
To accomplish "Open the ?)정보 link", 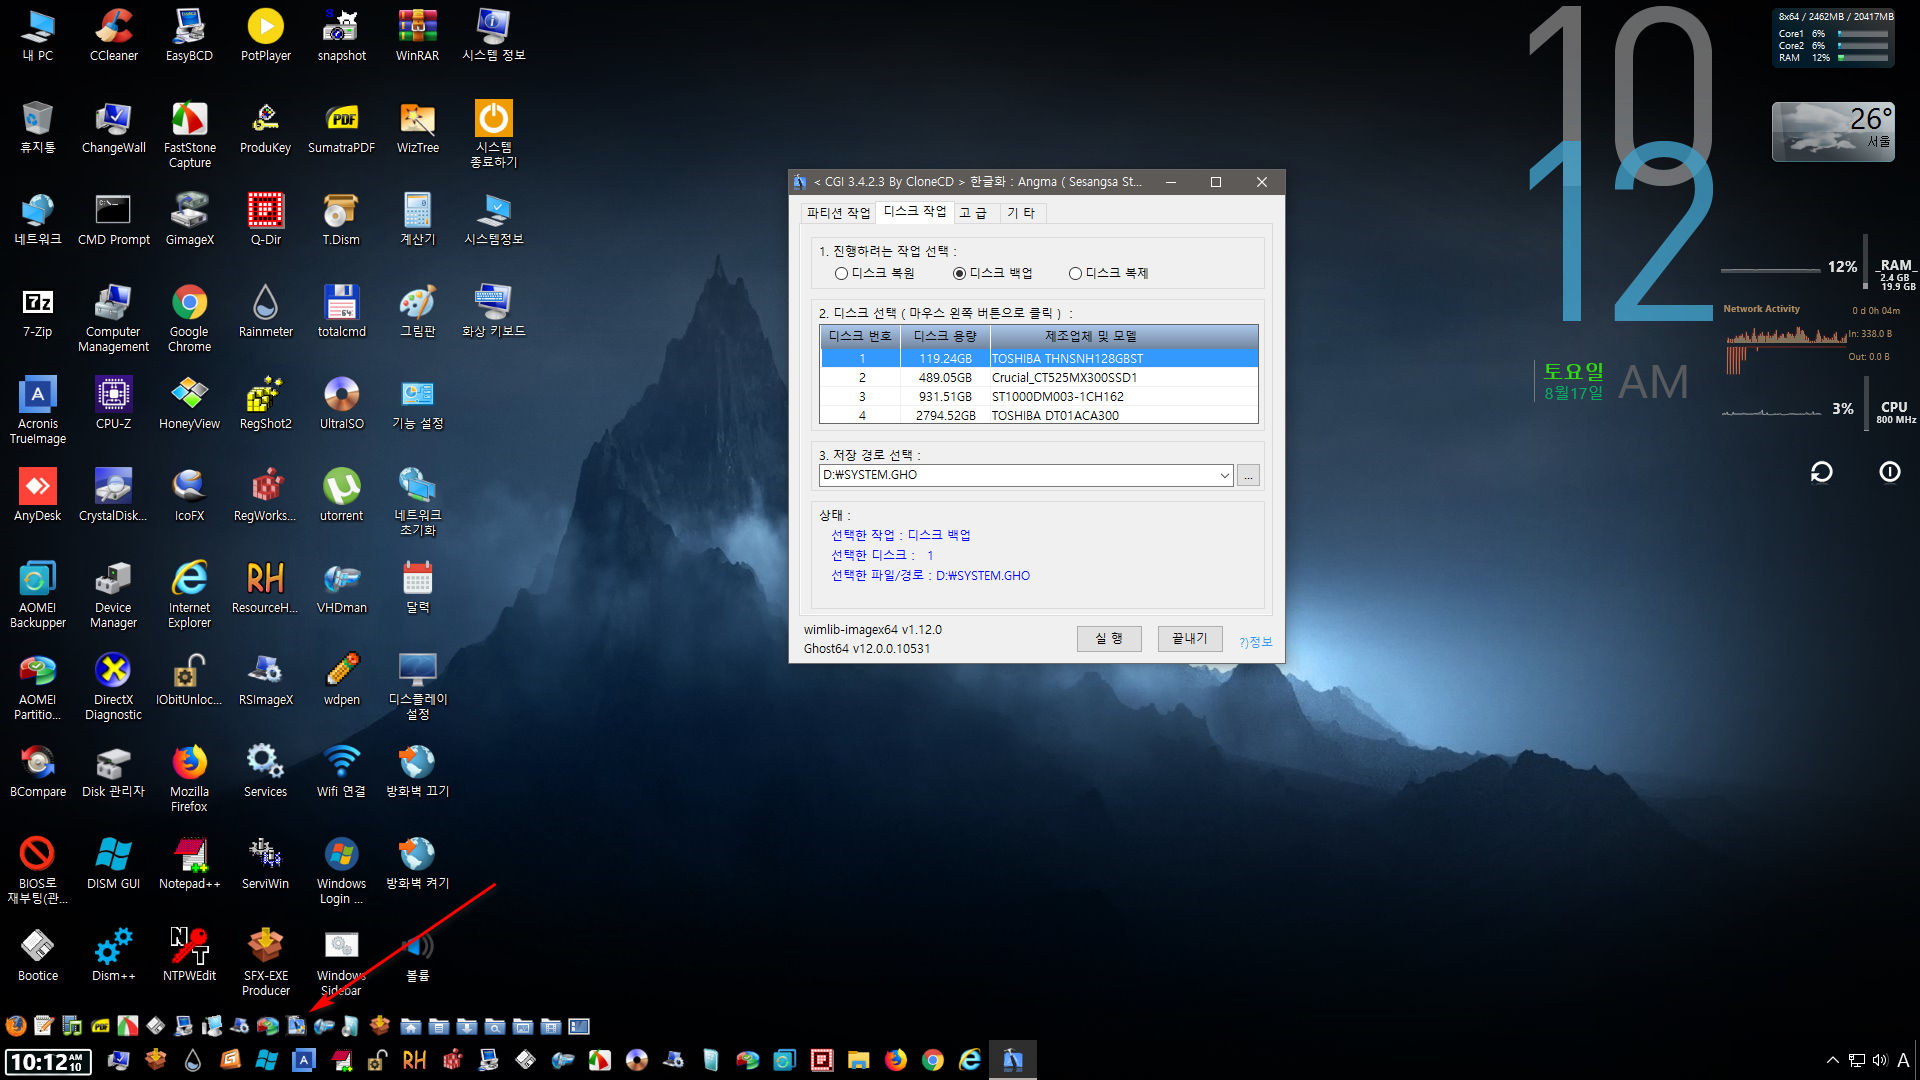I will tap(1256, 642).
